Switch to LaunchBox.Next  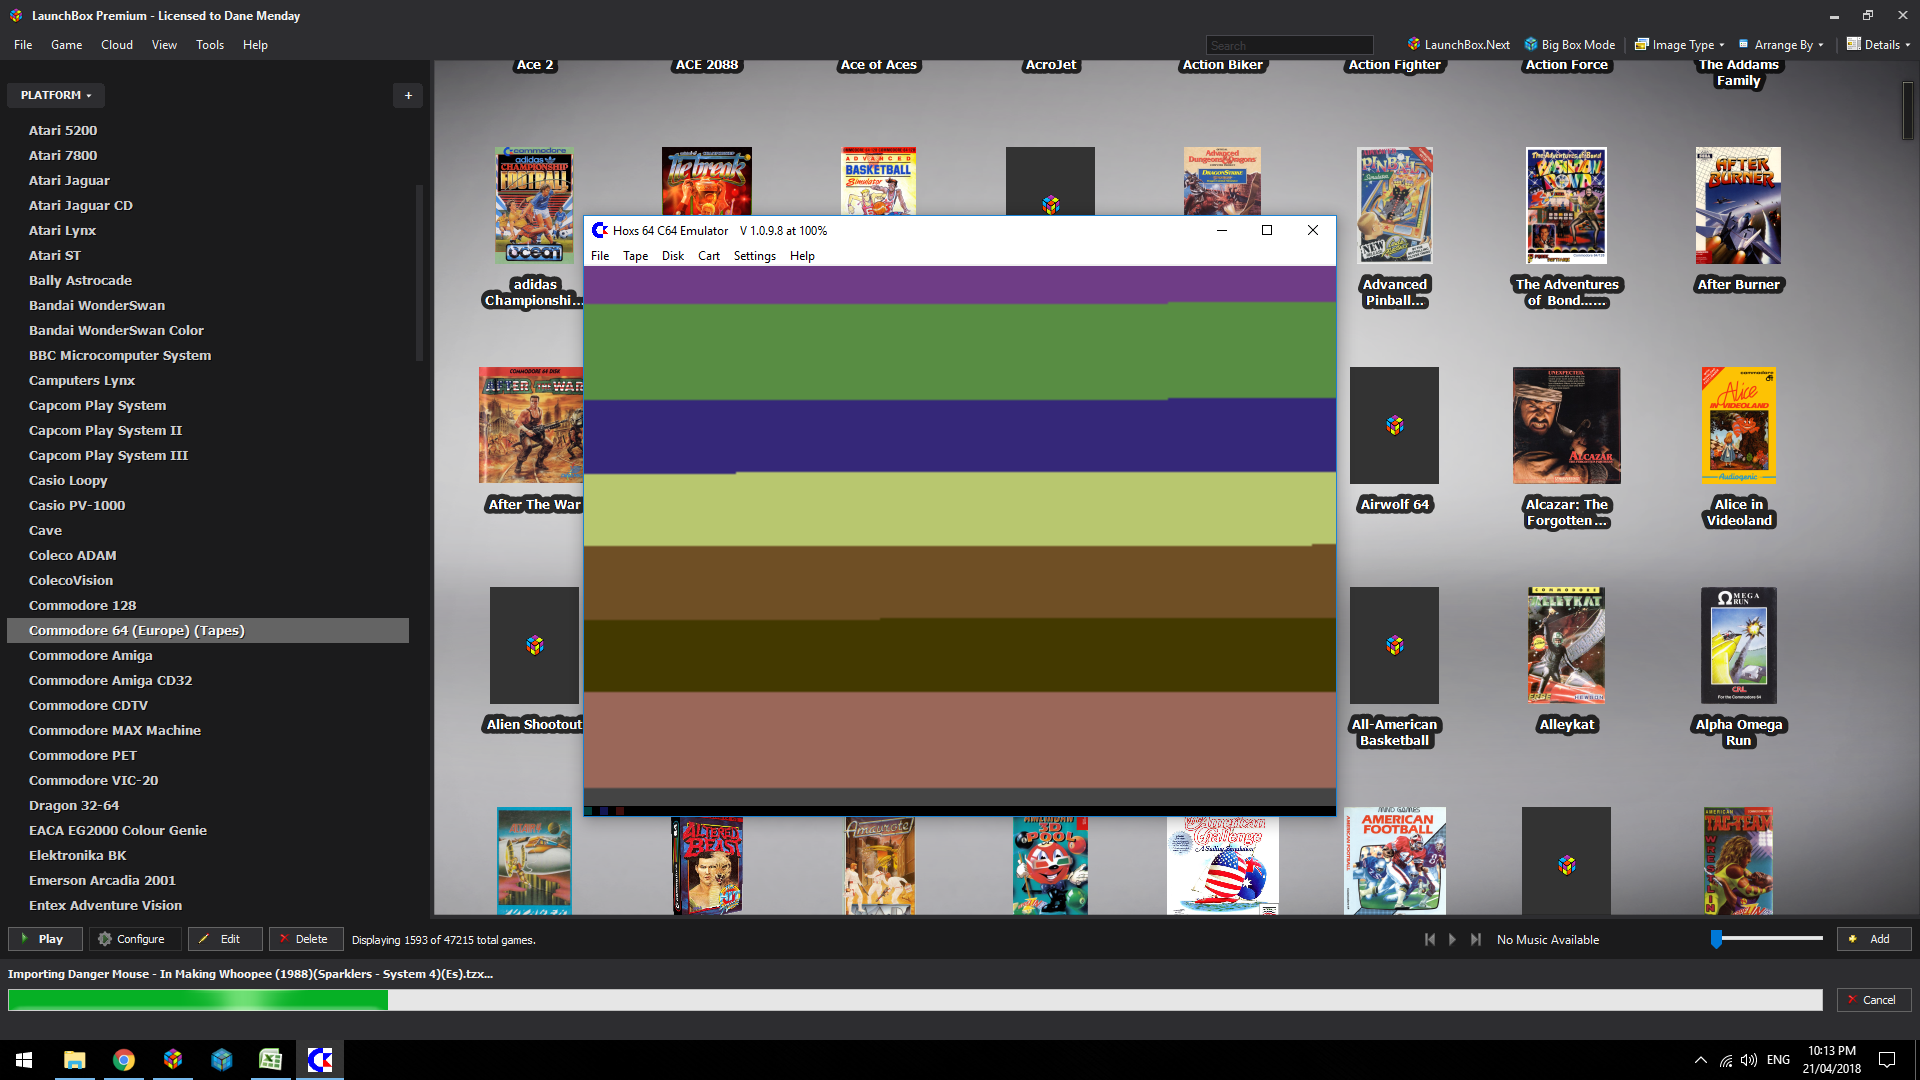(1459, 45)
